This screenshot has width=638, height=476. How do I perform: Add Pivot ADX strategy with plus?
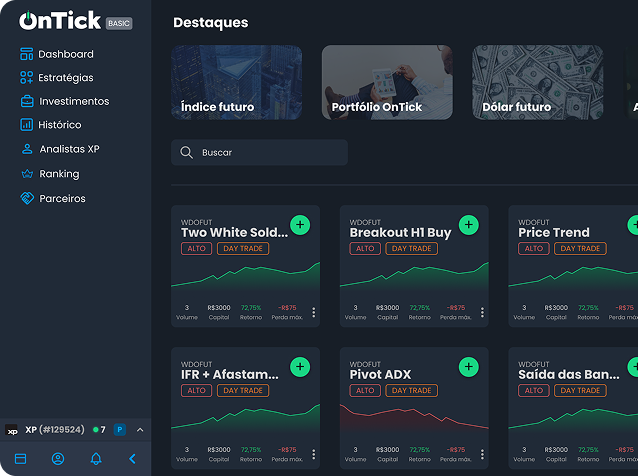pos(469,367)
